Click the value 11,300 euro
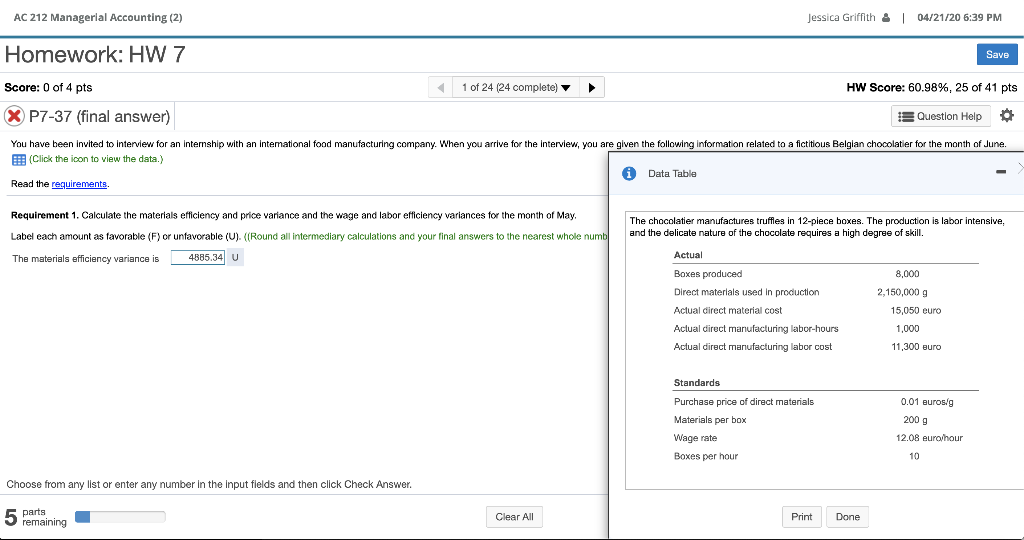 pyautogui.click(x=916, y=347)
